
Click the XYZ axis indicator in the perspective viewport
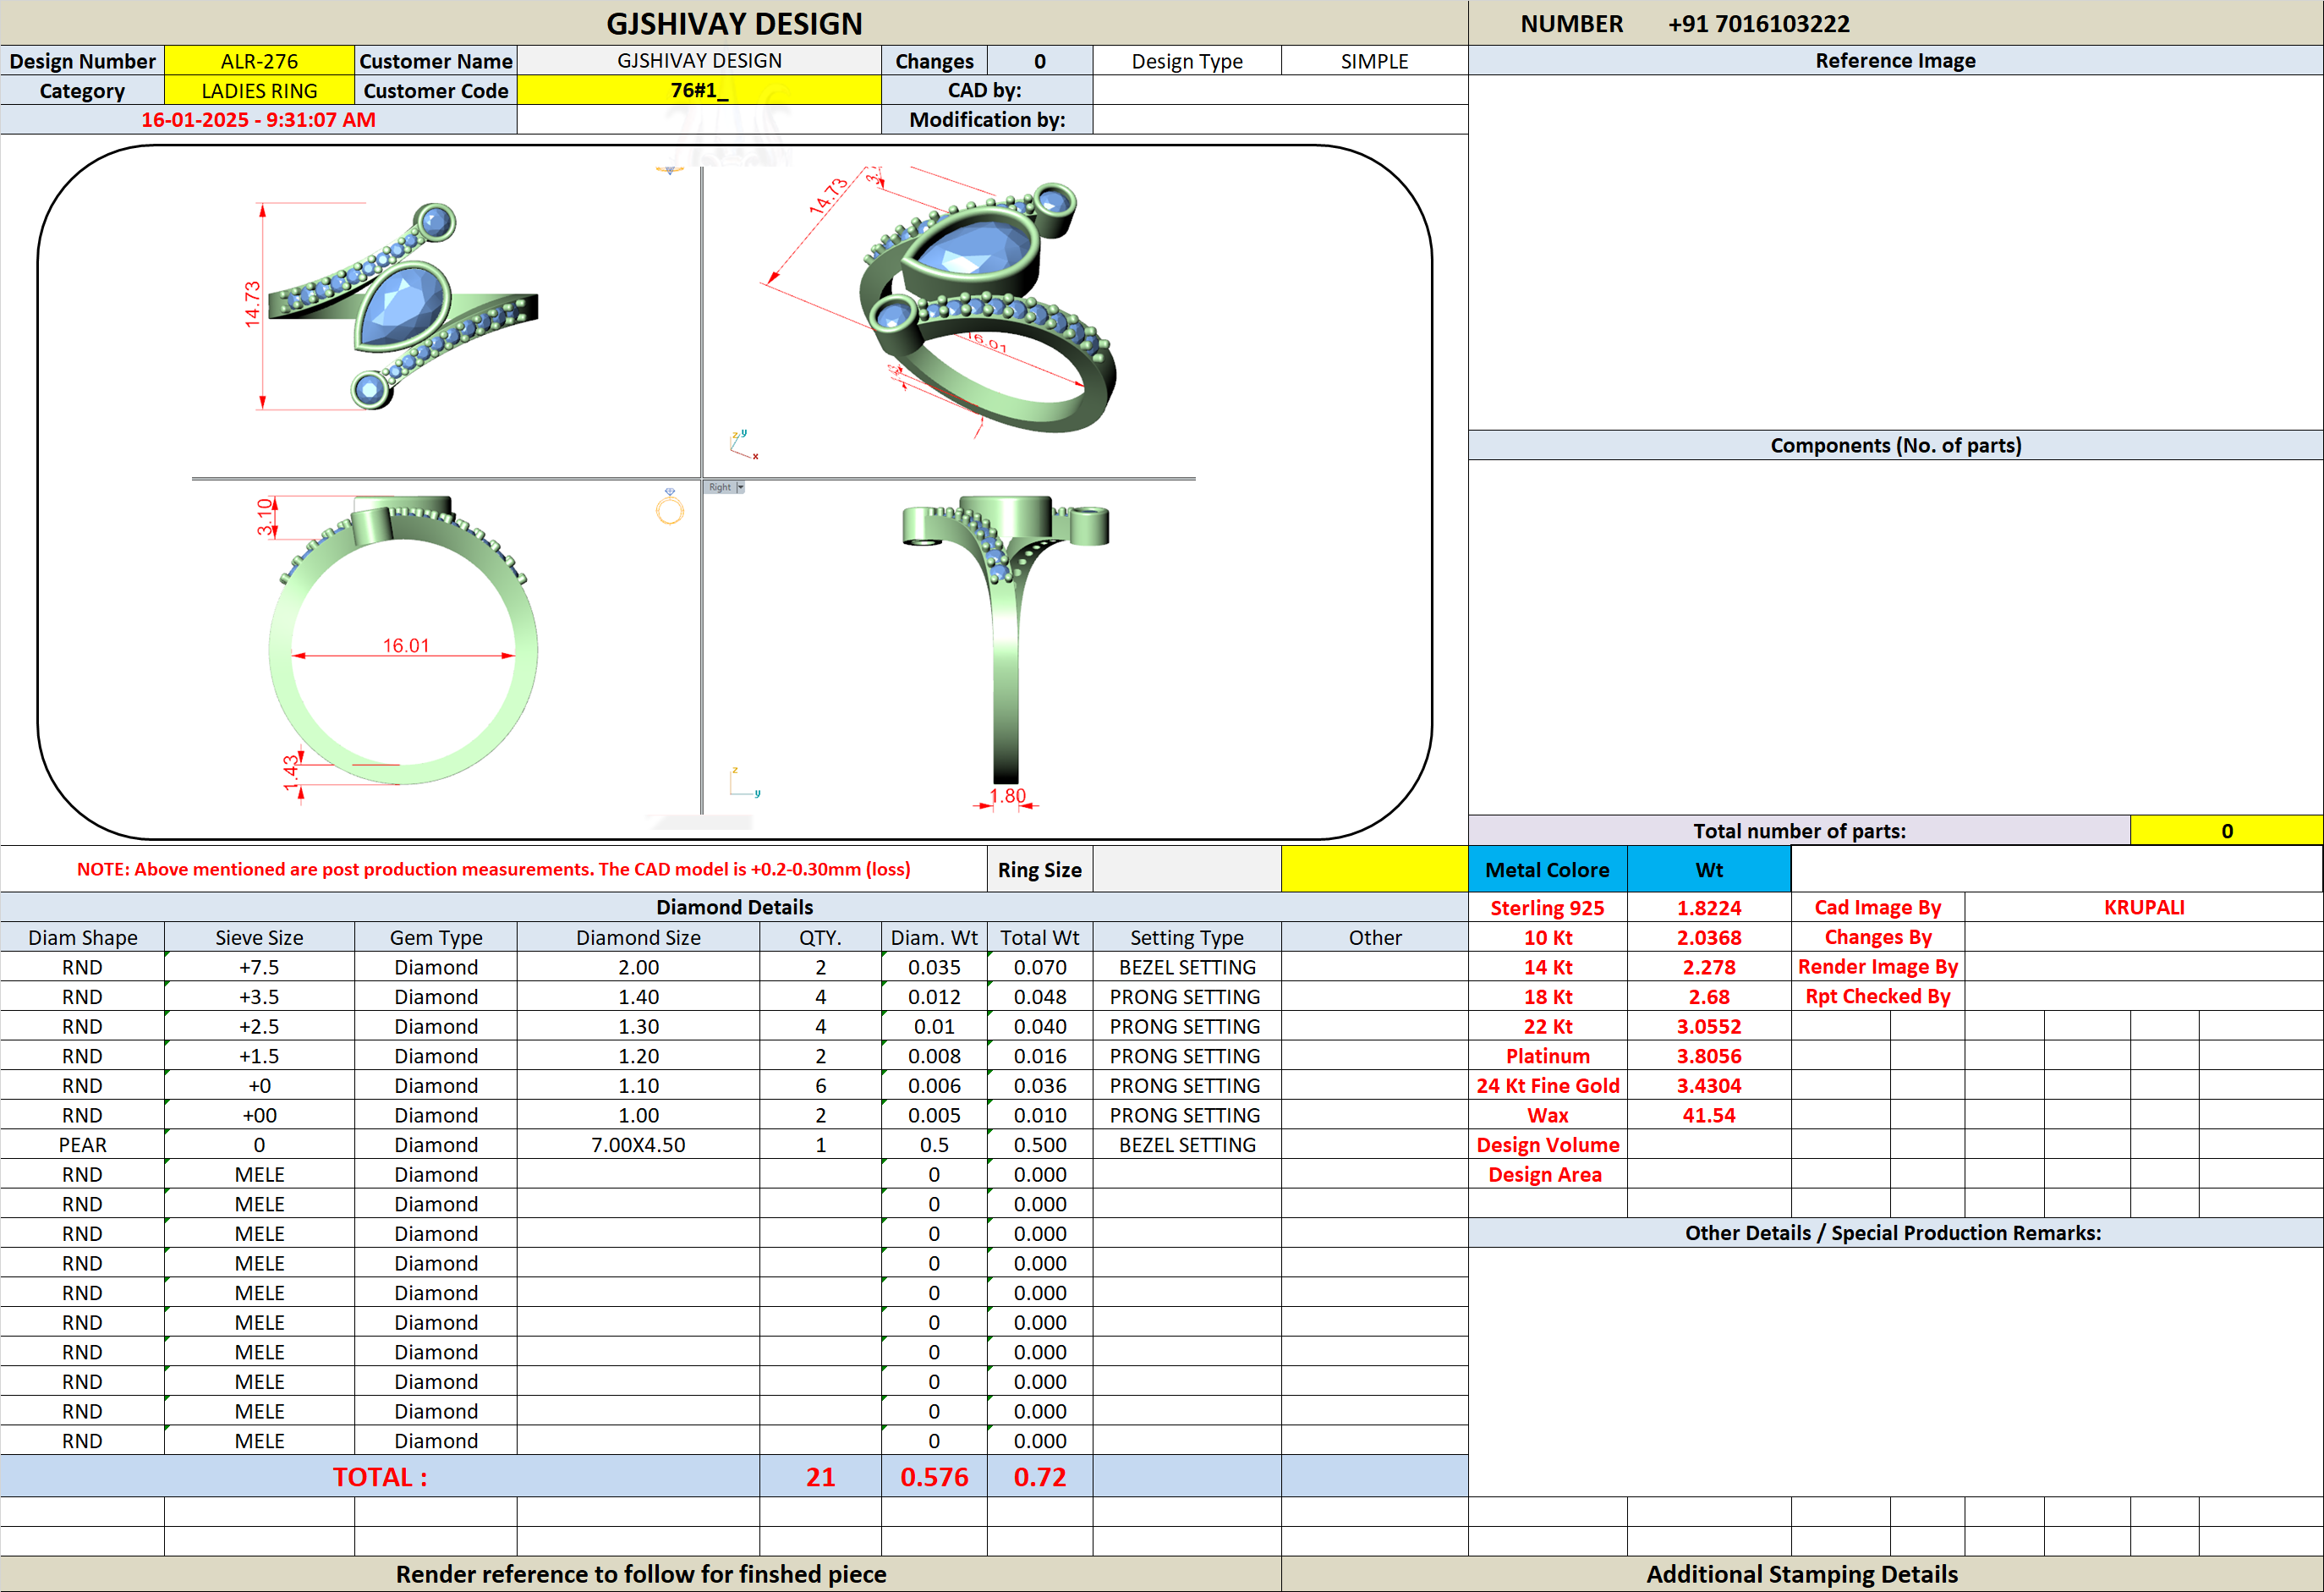tap(745, 444)
